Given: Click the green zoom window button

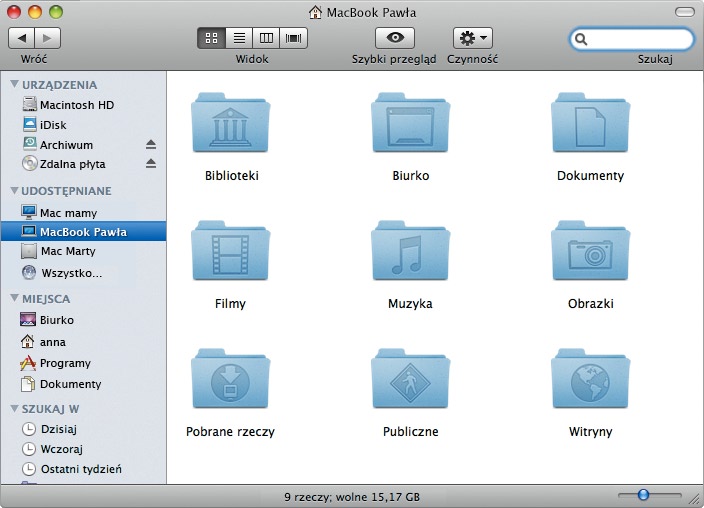Looking at the screenshot, I should 56,12.
